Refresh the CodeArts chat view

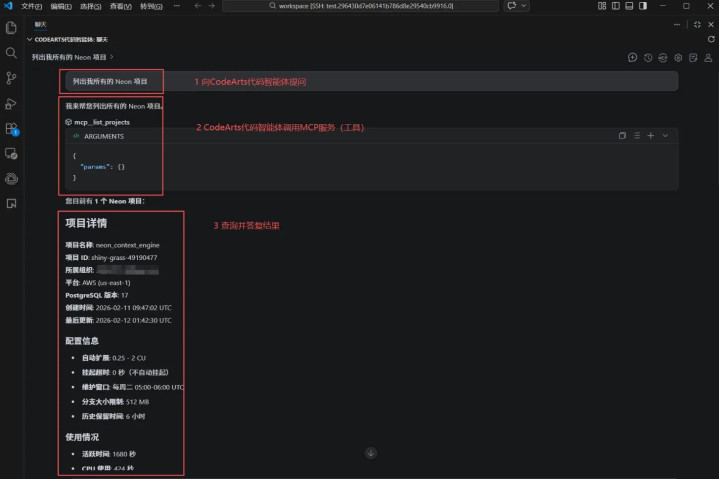point(711,39)
